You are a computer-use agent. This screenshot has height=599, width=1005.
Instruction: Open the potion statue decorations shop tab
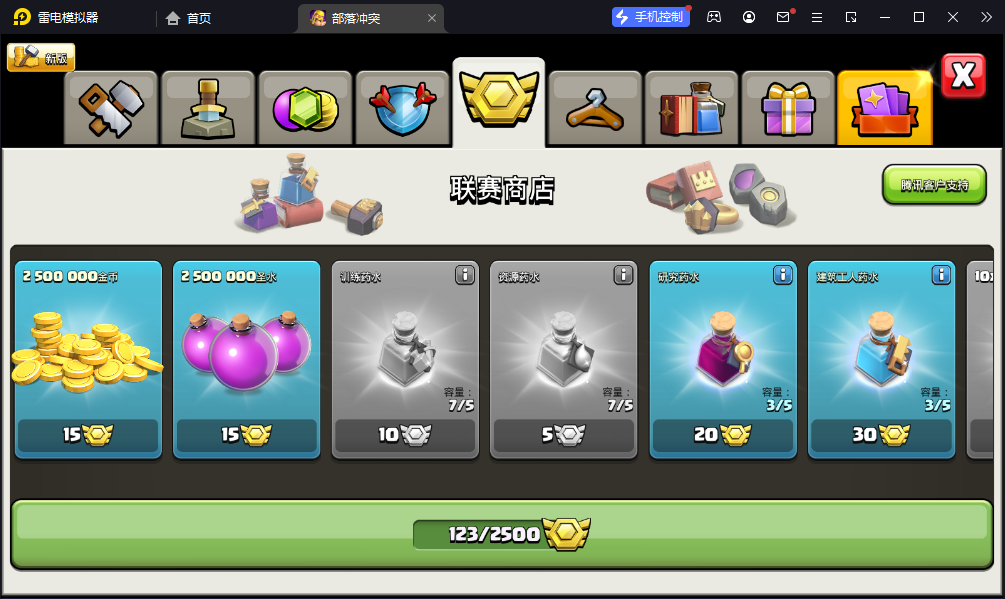point(208,108)
